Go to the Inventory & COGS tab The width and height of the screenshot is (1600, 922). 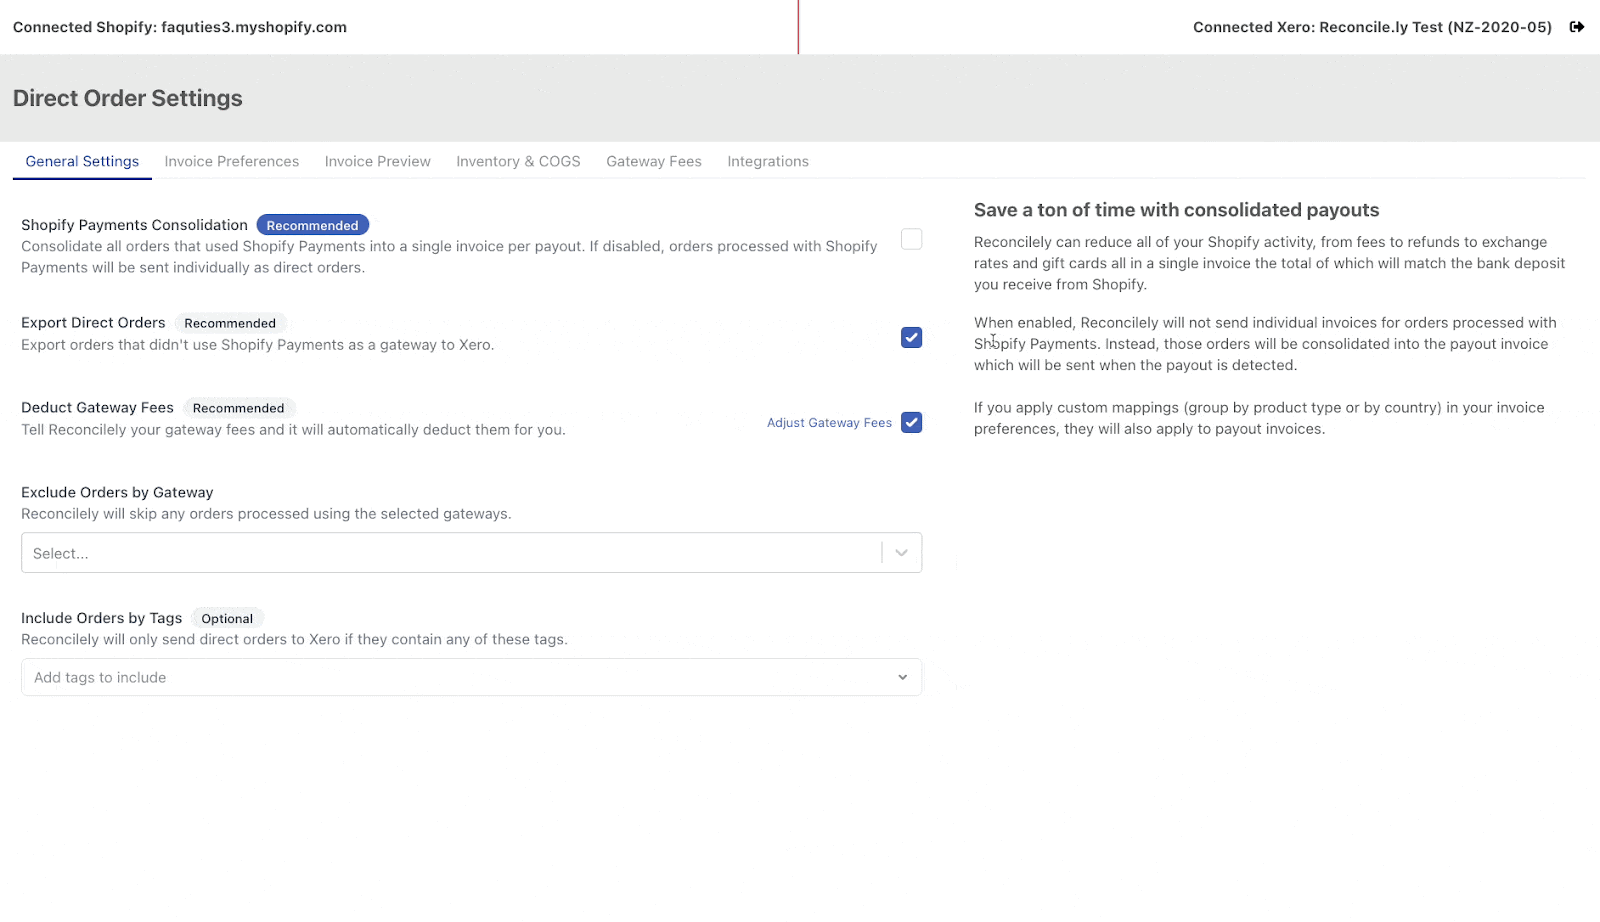(x=517, y=161)
